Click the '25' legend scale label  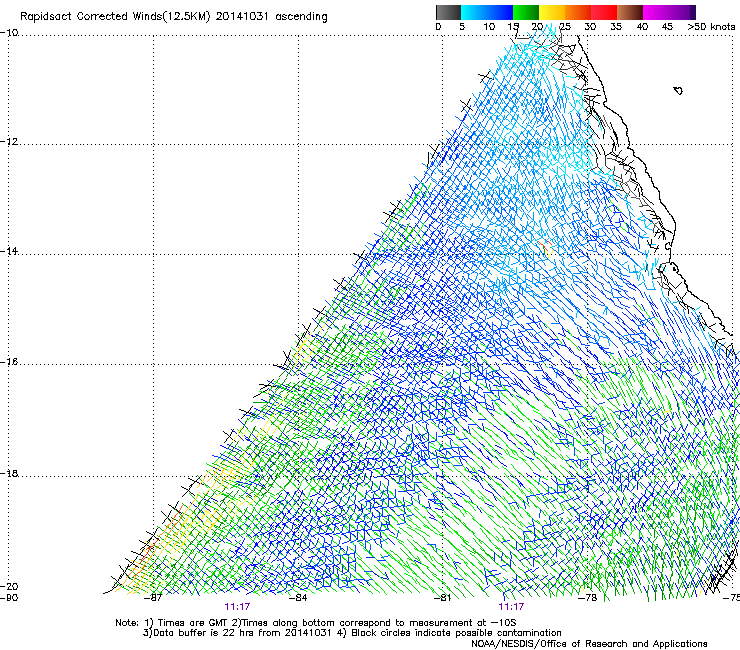click(x=565, y=27)
